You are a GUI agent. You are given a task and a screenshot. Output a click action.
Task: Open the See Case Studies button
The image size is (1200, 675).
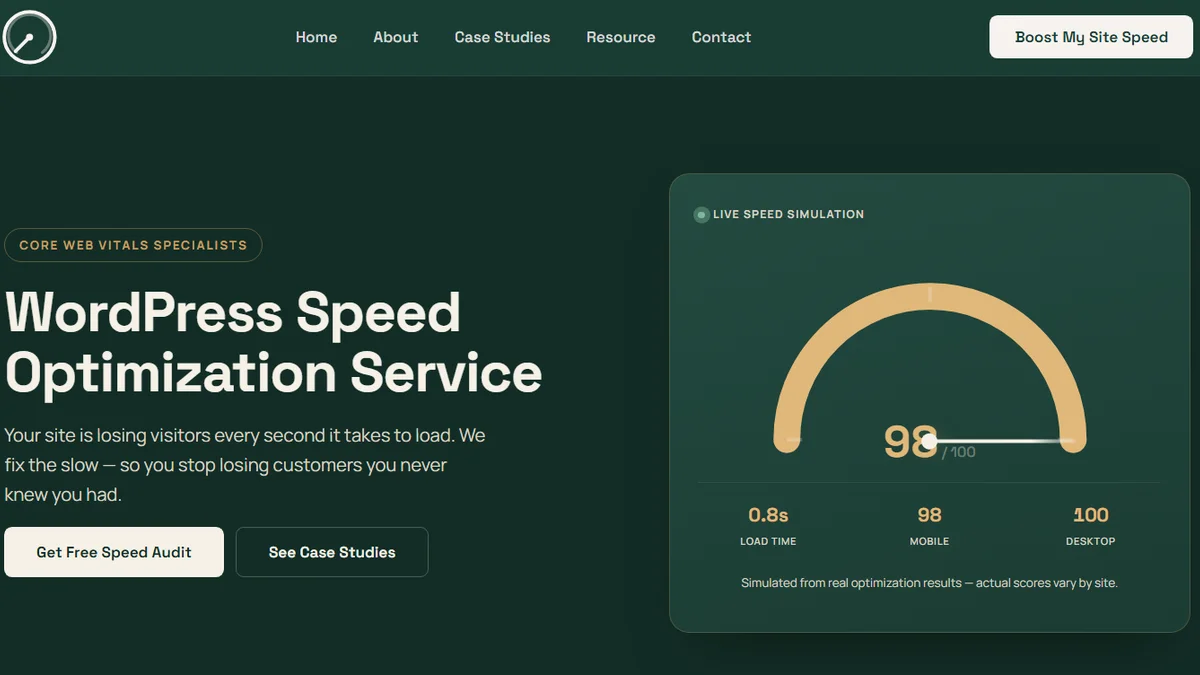(x=332, y=552)
